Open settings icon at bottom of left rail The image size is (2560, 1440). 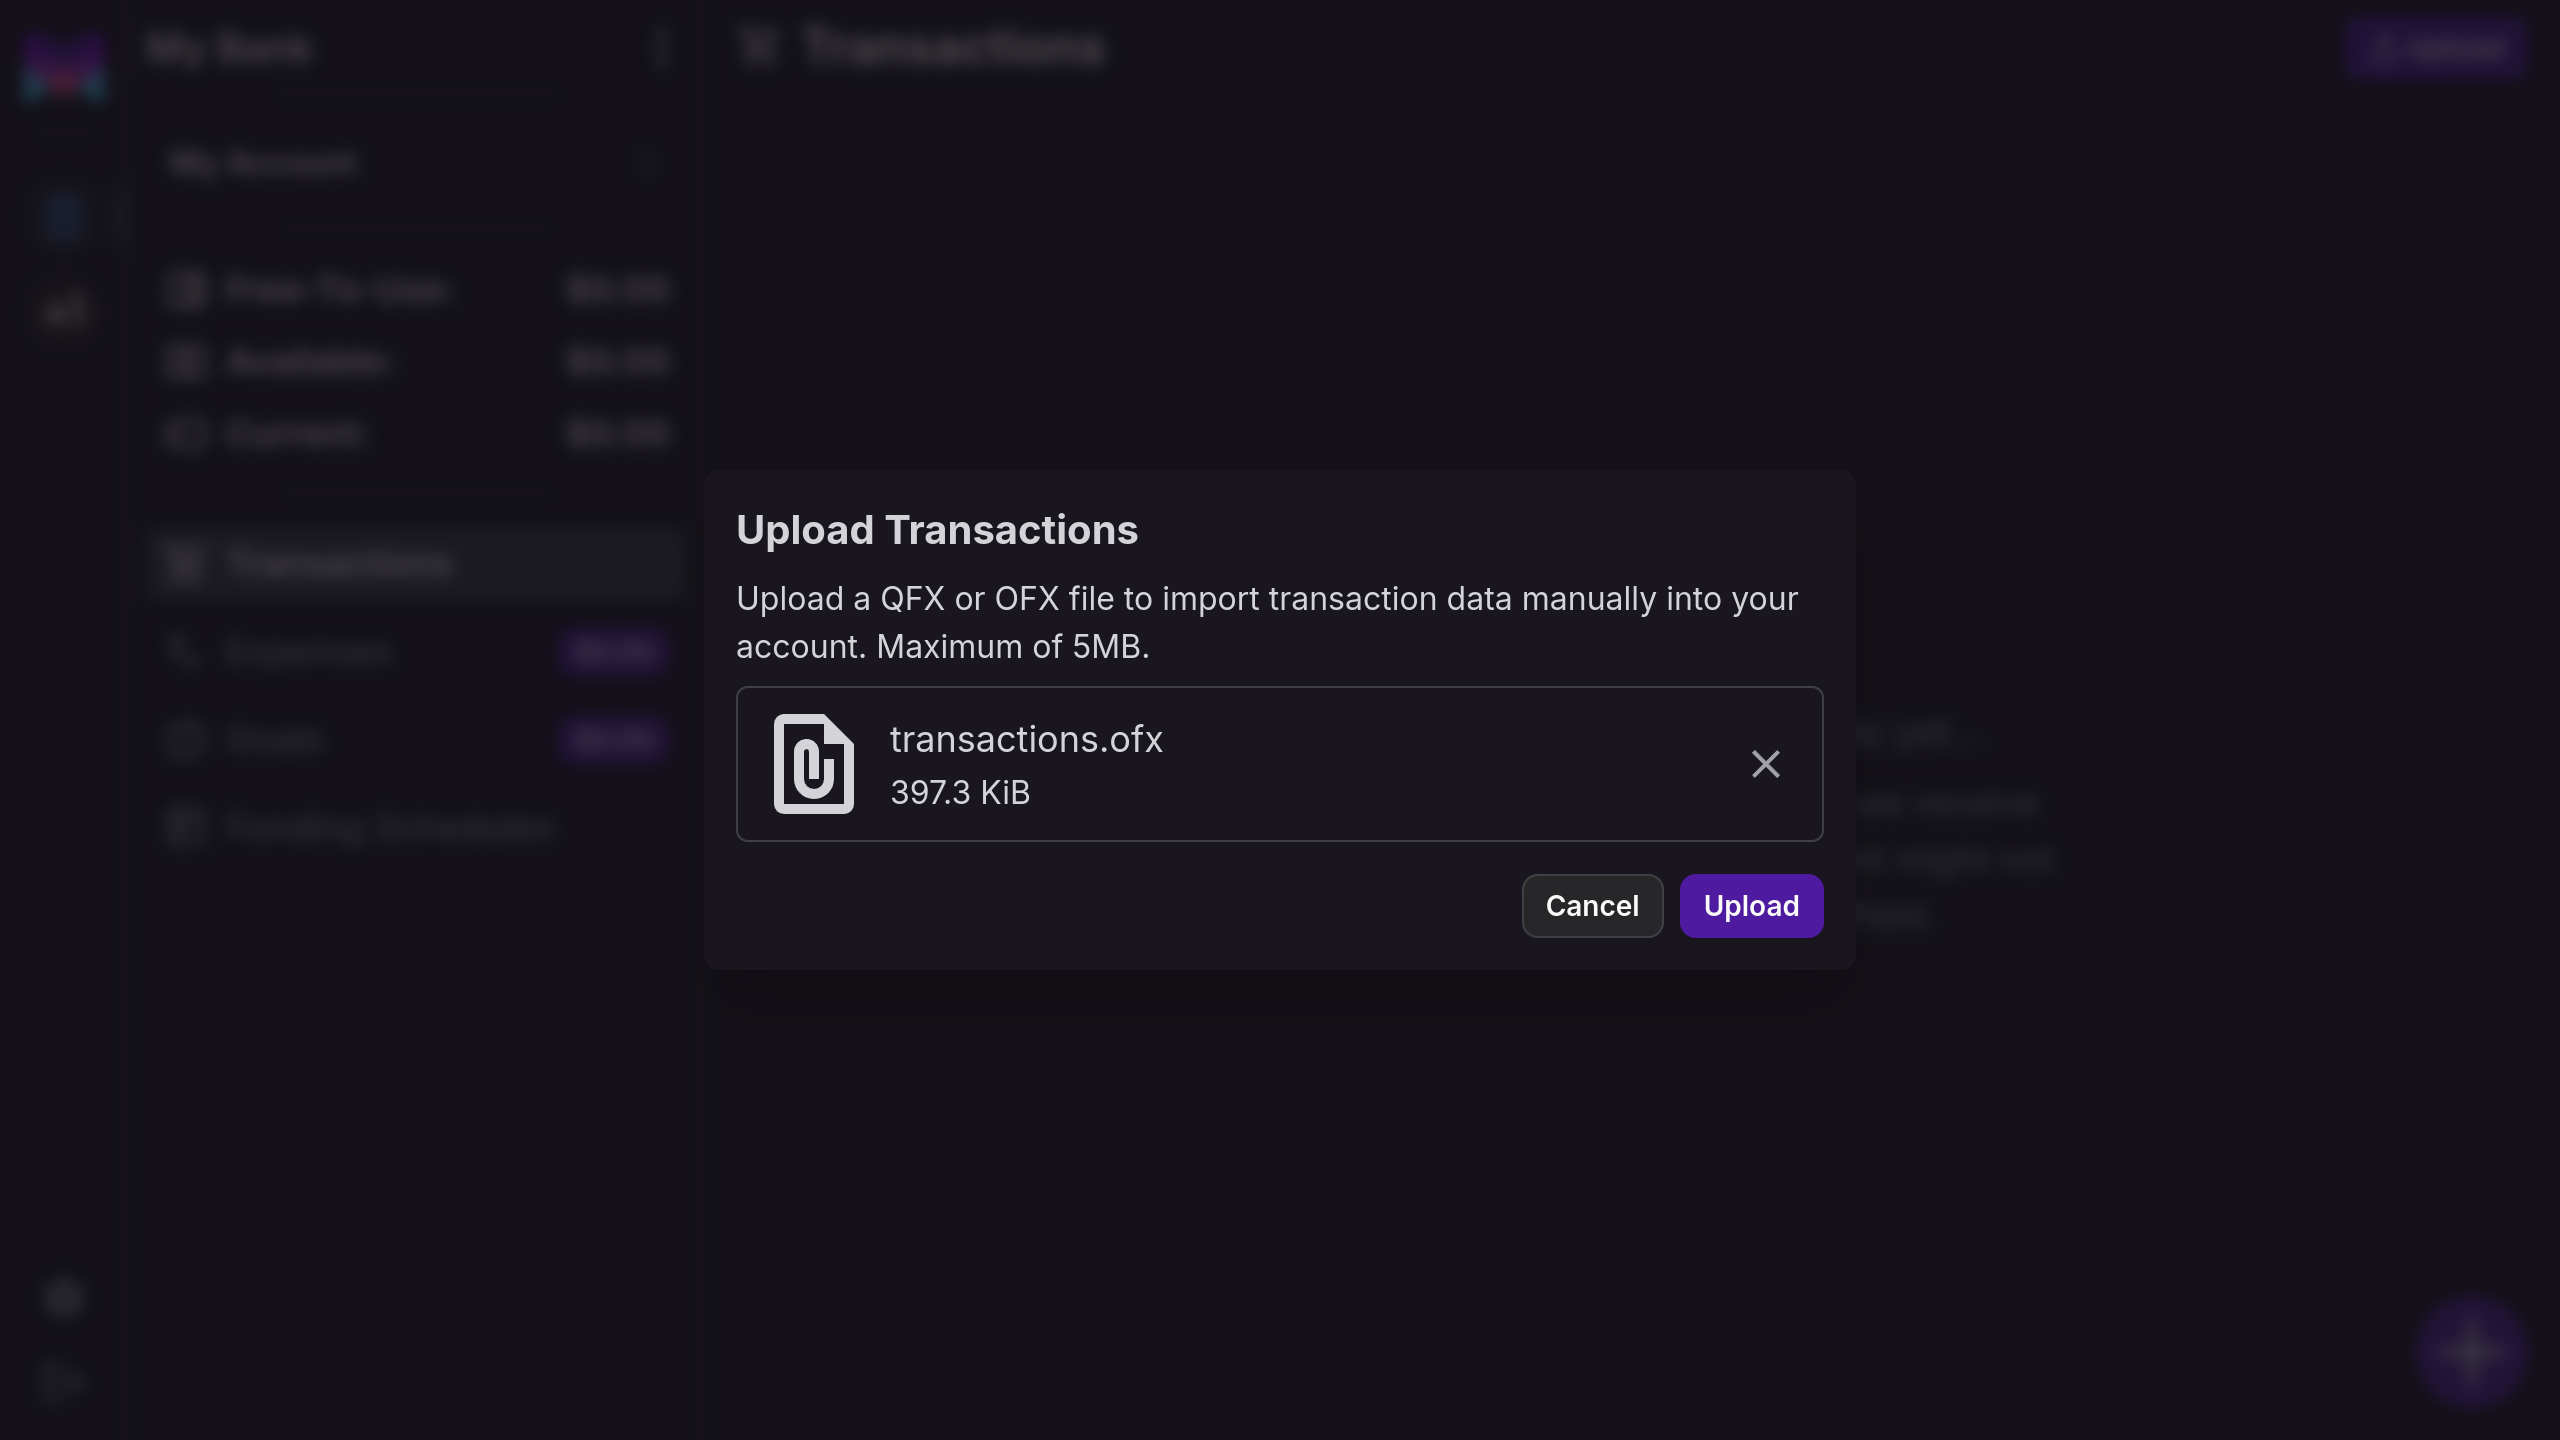64,1298
